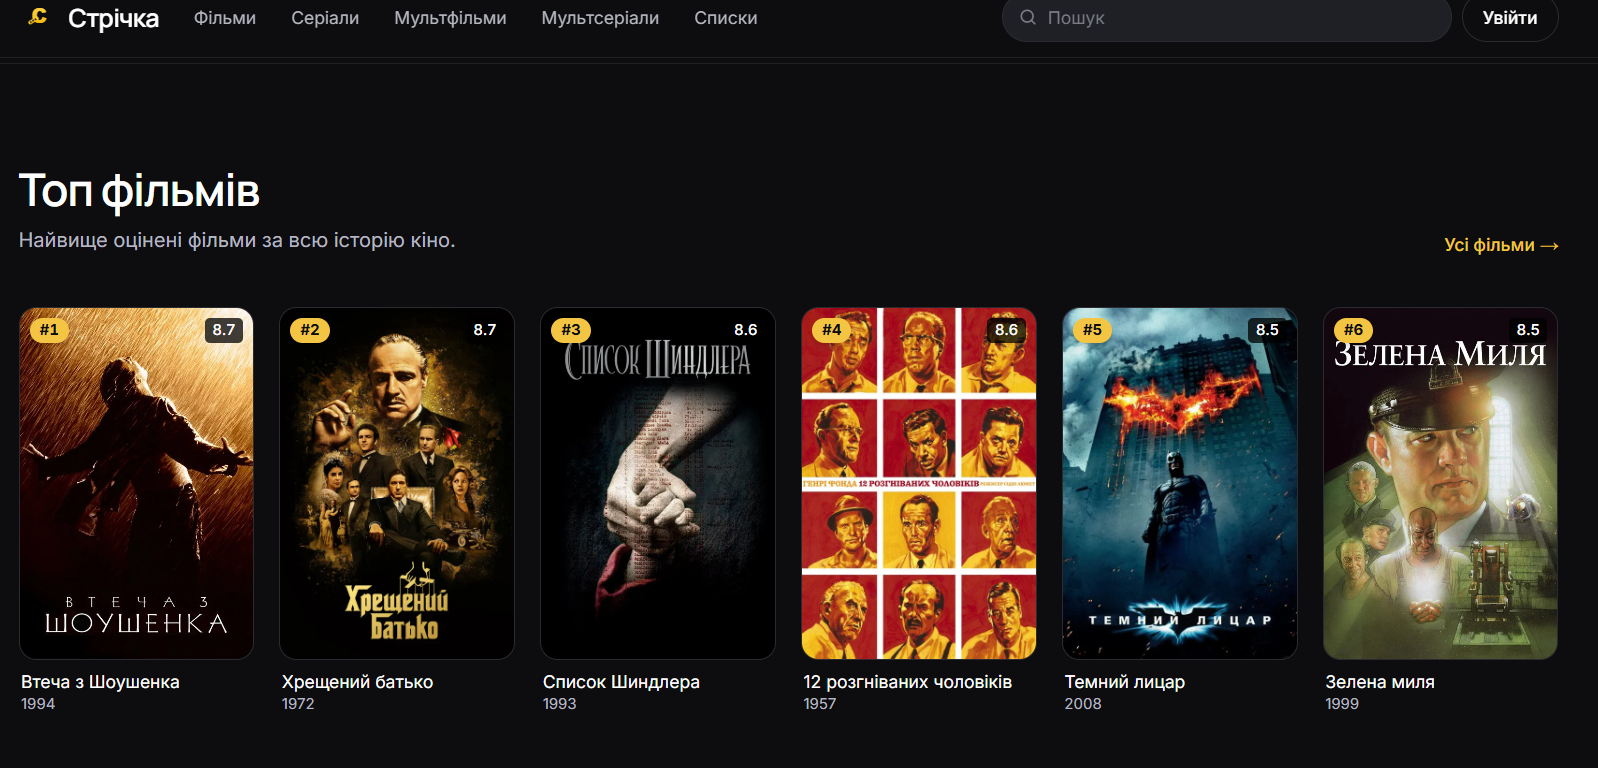Click the year 2008 text
Screen dimensions: 1598x768
coord(1083,704)
